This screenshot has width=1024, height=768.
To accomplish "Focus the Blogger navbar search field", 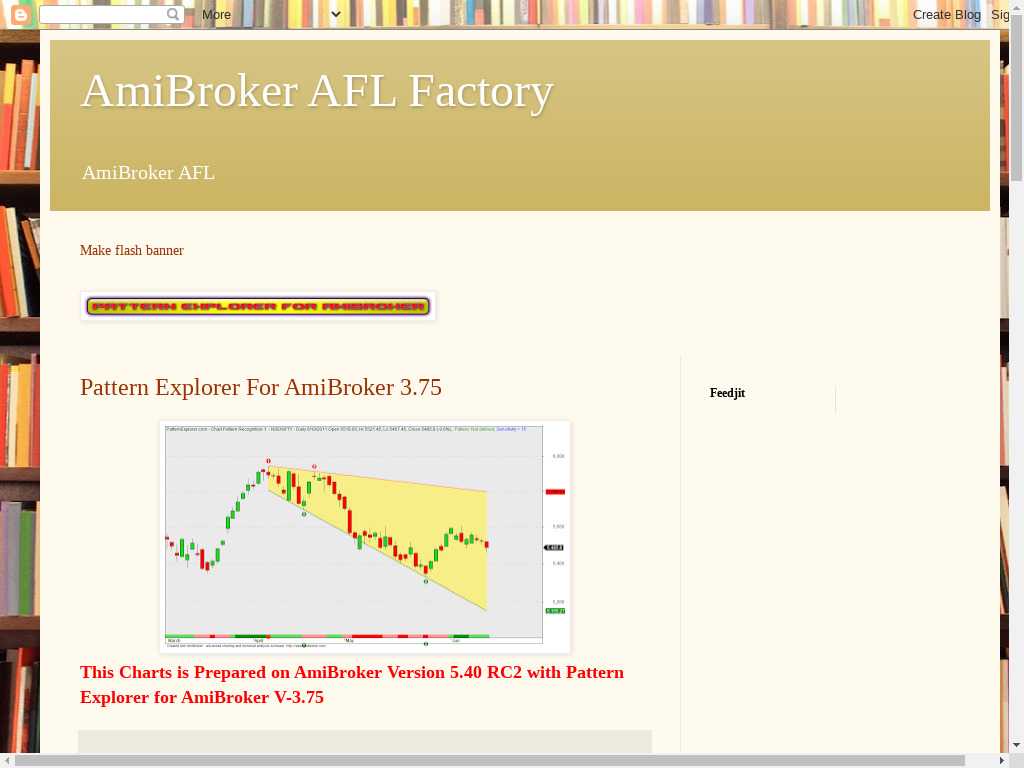I will [x=111, y=14].
